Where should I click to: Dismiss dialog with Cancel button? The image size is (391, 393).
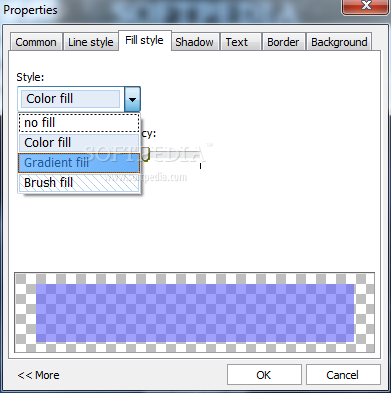pos(343,375)
